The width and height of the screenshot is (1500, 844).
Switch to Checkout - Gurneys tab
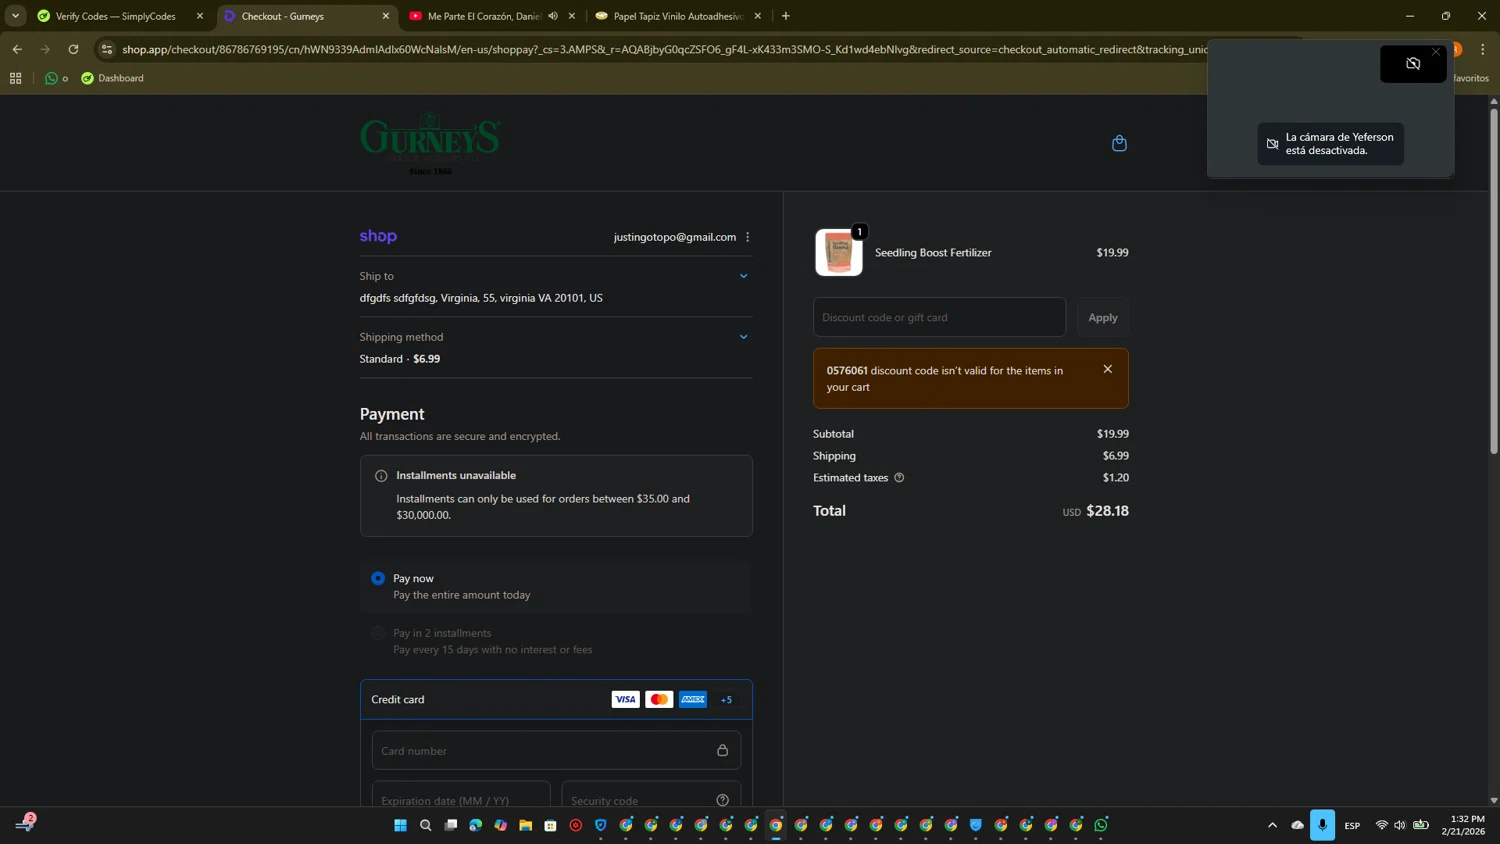305,16
